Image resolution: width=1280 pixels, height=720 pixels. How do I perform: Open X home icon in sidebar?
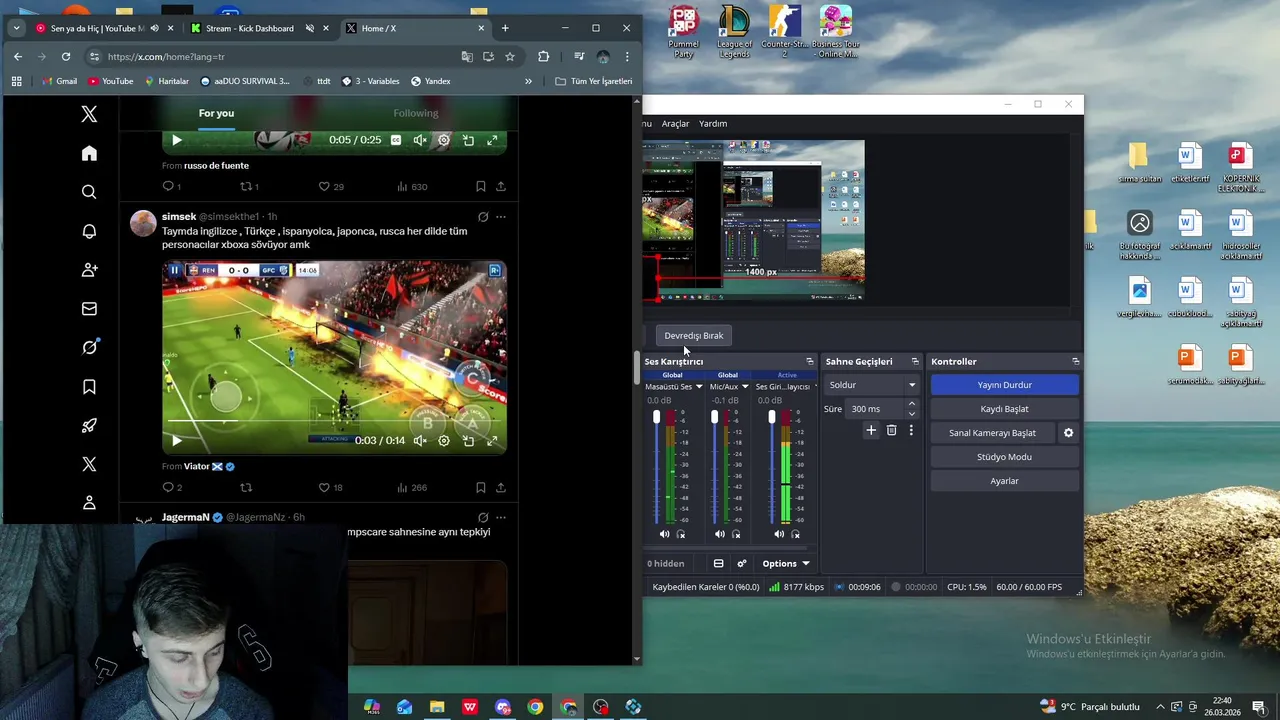(89, 153)
